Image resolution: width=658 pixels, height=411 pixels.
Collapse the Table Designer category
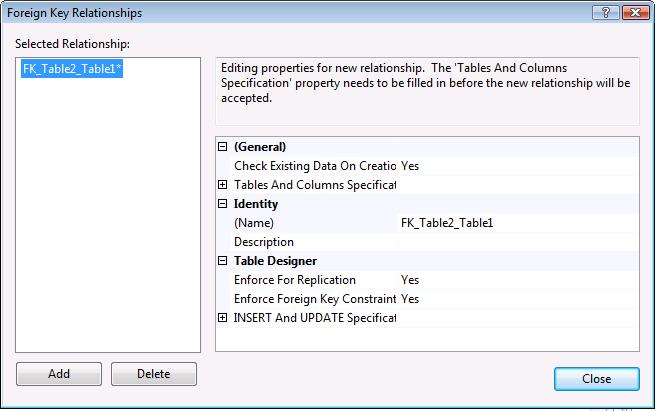click(223, 261)
